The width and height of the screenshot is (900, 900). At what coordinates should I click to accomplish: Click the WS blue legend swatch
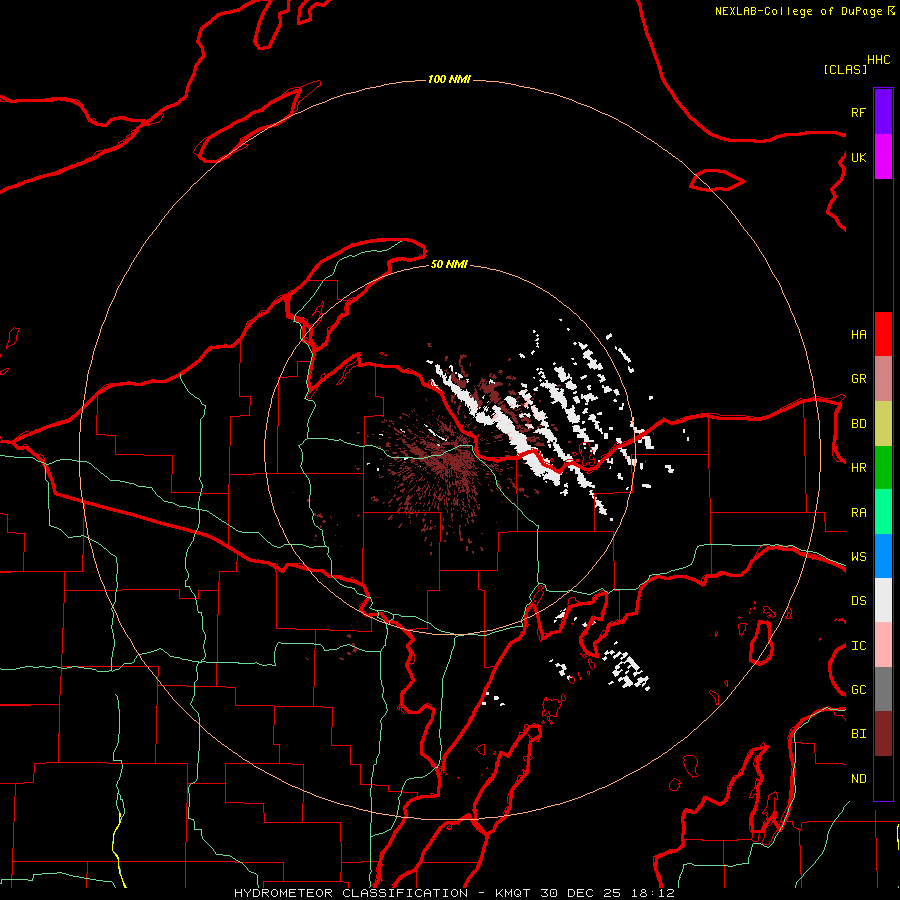click(x=883, y=556)
